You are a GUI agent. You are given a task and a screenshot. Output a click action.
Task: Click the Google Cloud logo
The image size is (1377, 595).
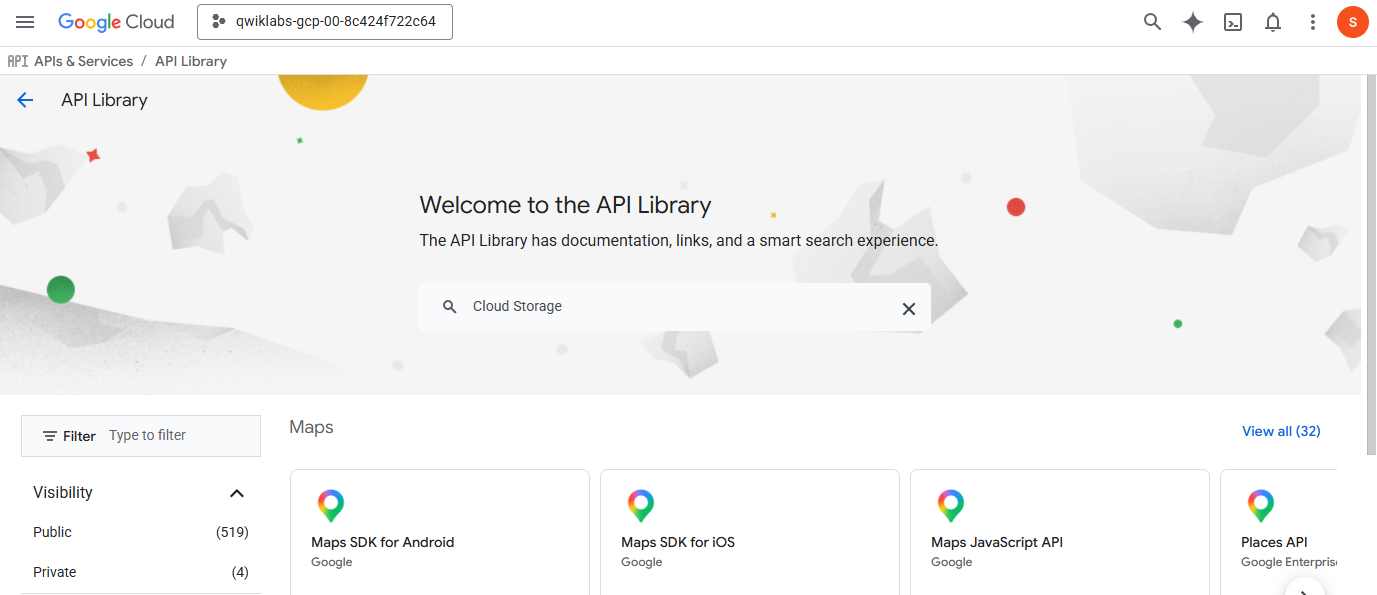tap(116, 22)
